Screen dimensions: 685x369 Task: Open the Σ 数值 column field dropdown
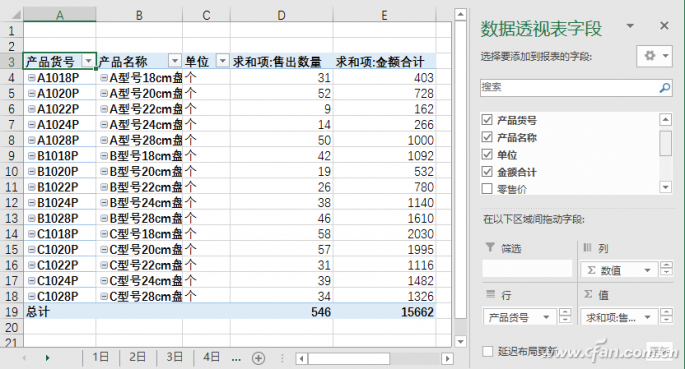647,270
